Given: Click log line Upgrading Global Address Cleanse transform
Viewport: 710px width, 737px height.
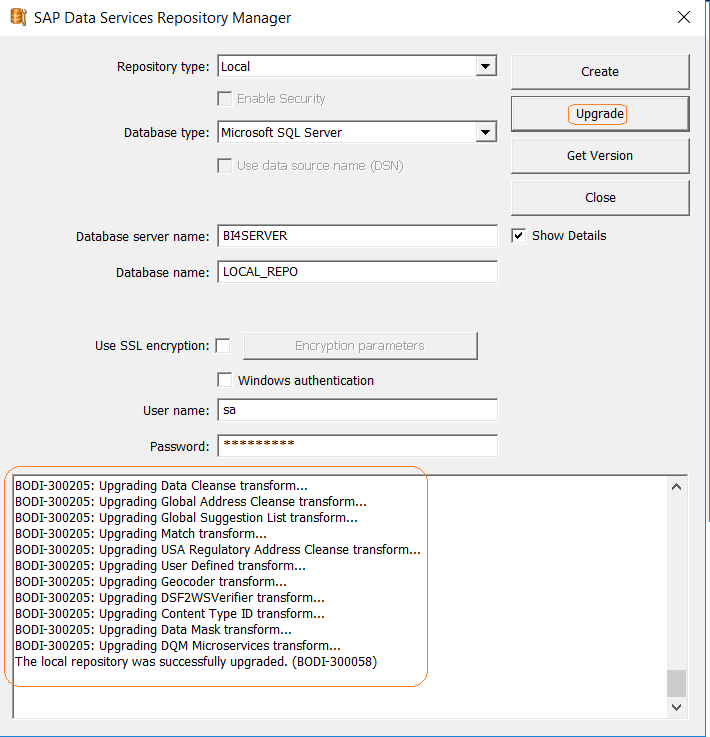Looking at the screenshot, I should (191, 502).
